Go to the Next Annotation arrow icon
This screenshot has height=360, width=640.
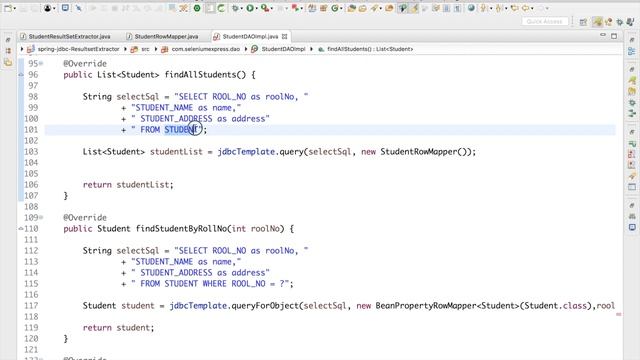pos(483,8)
